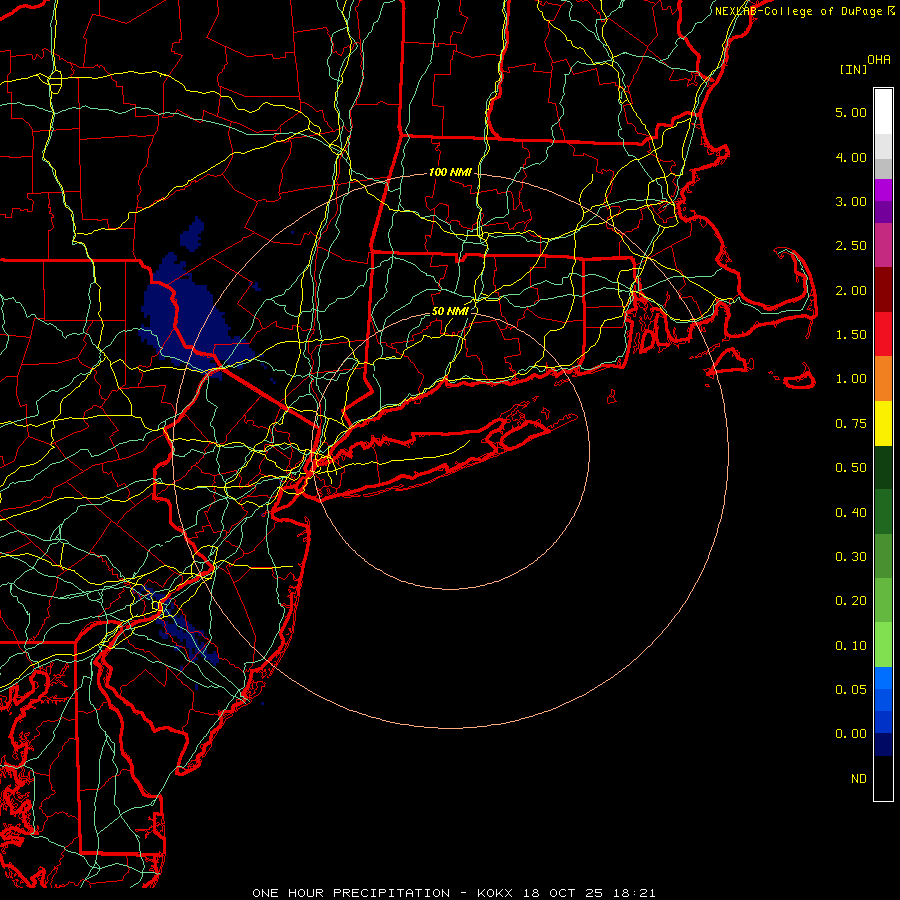Click the 0.30 legend value
The height and width of the screenshot is (900, 900).
(x=851, y=557)
